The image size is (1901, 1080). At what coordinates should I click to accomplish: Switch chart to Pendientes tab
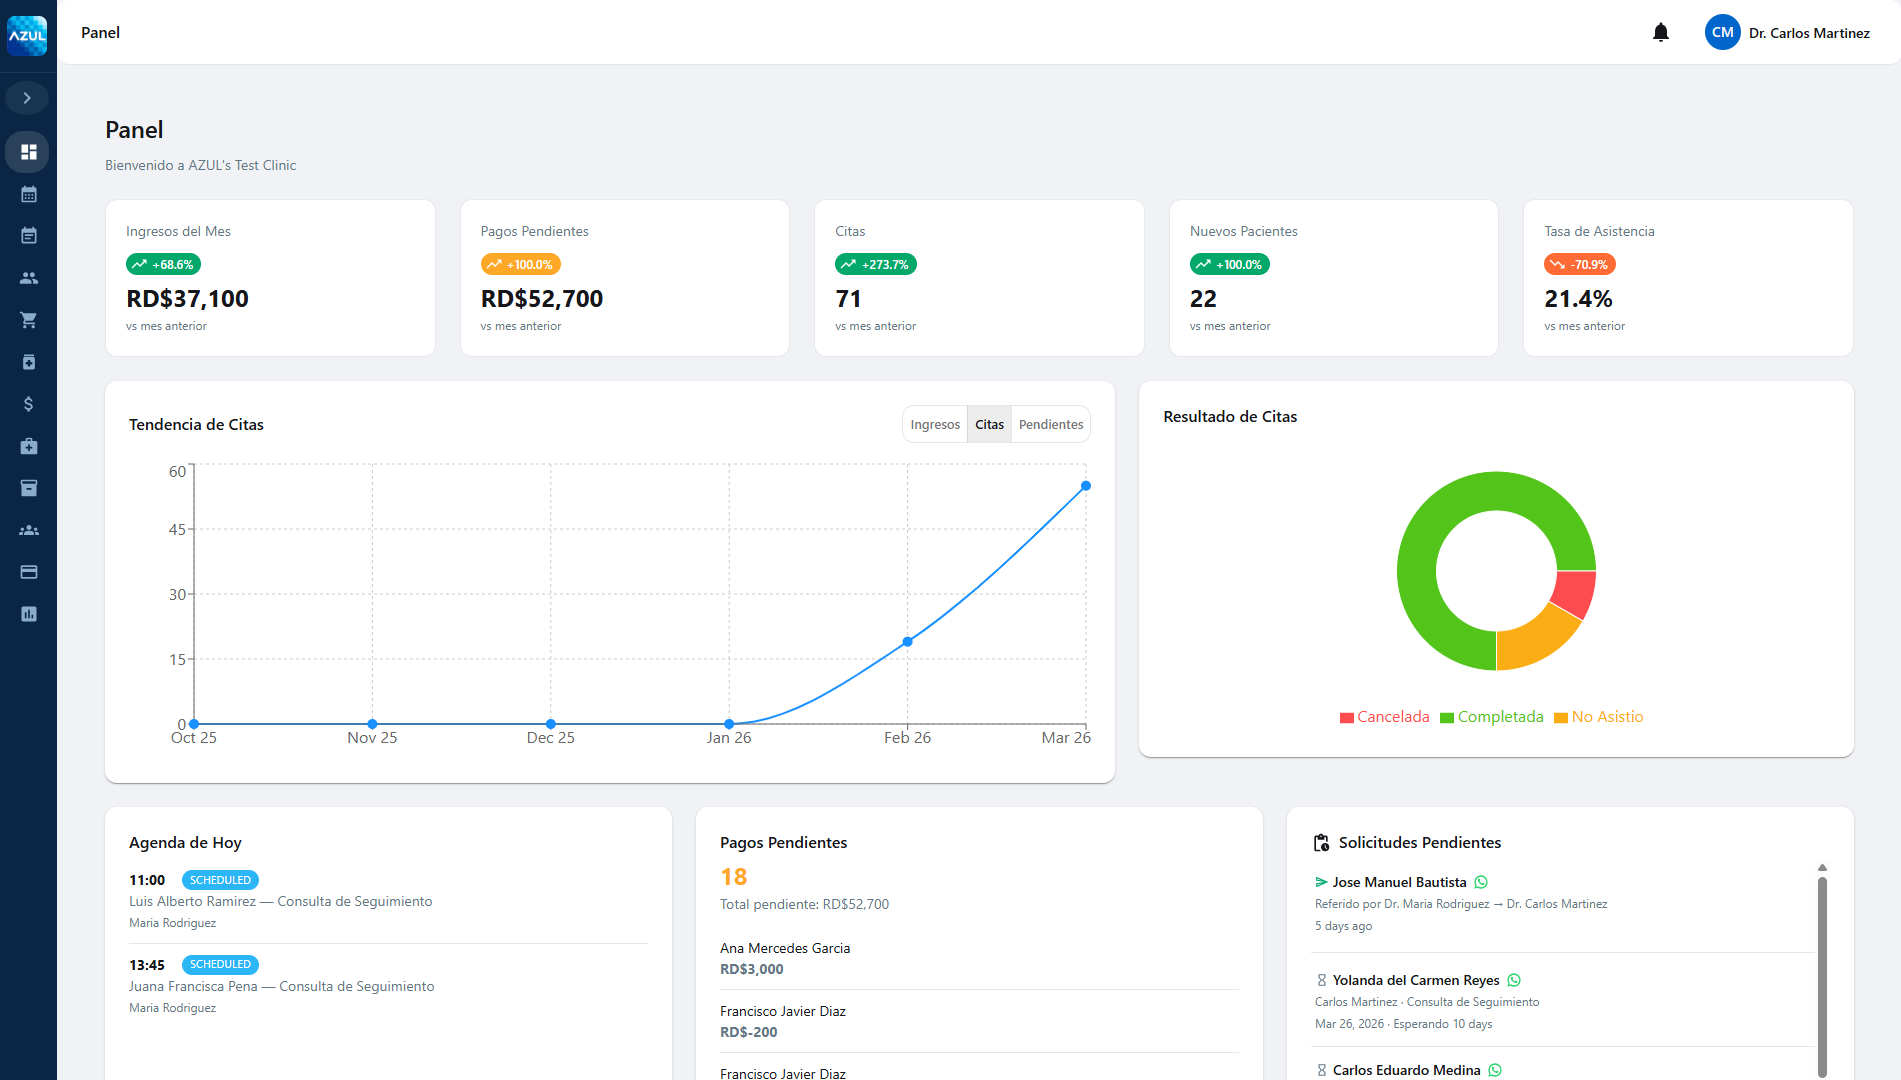click(x=1050, y=424)
